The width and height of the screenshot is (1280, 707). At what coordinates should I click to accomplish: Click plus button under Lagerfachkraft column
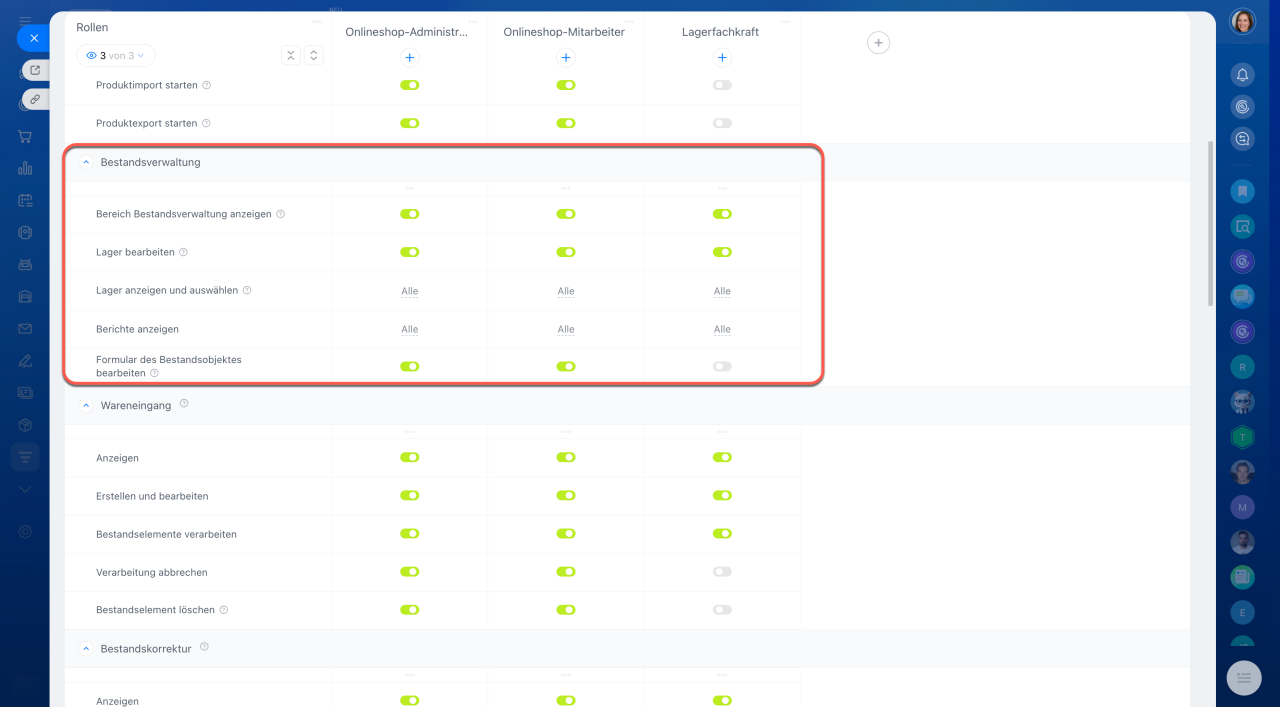point(722,58)
